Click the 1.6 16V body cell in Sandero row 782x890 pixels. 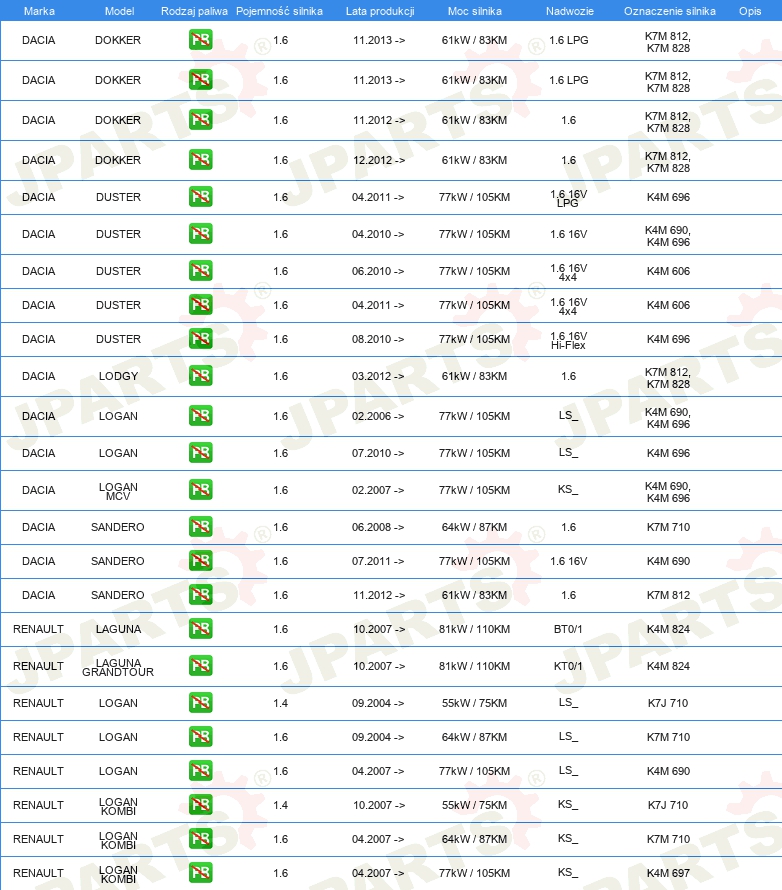coord(568,561)
